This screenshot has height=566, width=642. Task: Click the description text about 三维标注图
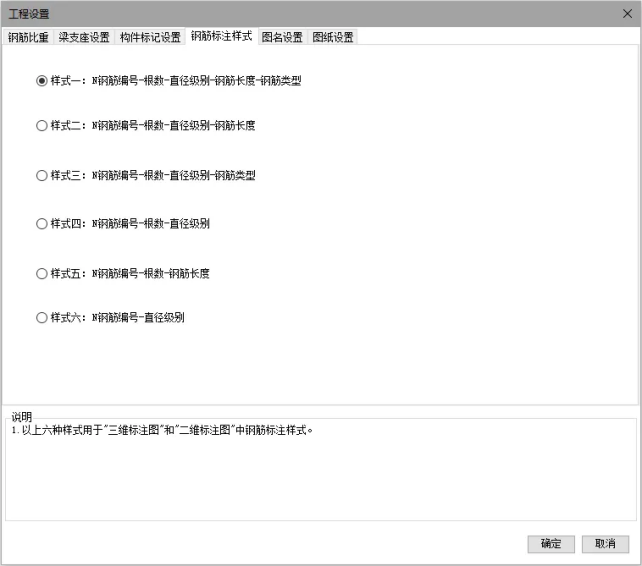[162, 430]
